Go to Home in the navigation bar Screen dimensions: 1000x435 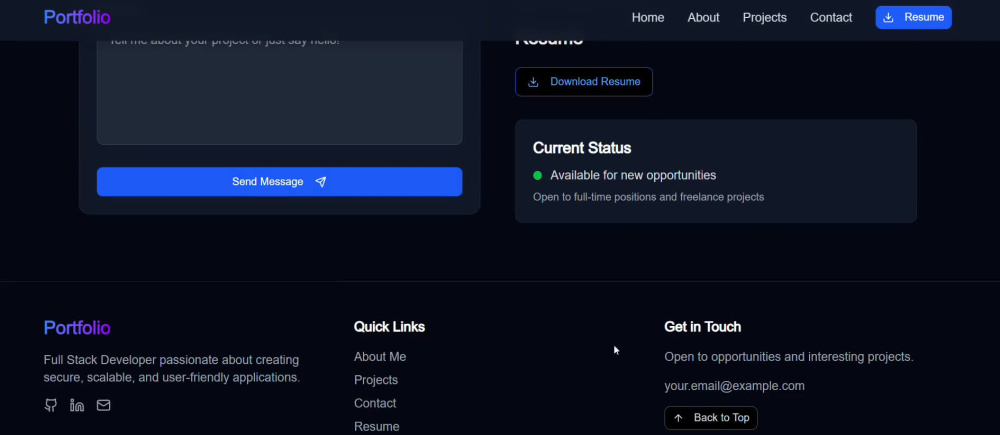pyautogui.click(x=648, y=18)
